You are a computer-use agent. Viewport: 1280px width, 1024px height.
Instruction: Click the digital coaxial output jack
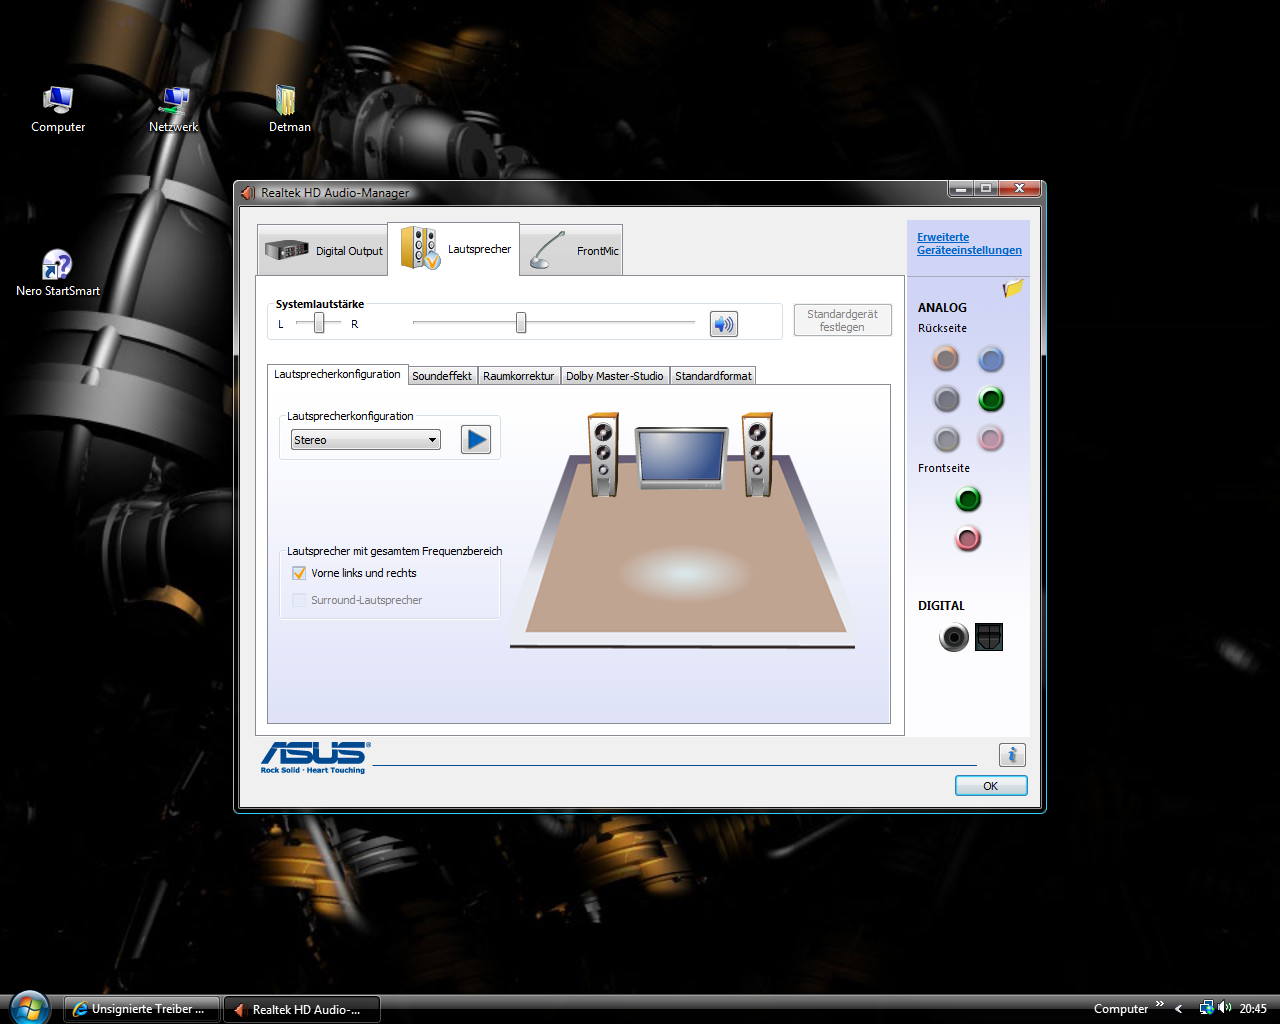click(x=954, y=637)
